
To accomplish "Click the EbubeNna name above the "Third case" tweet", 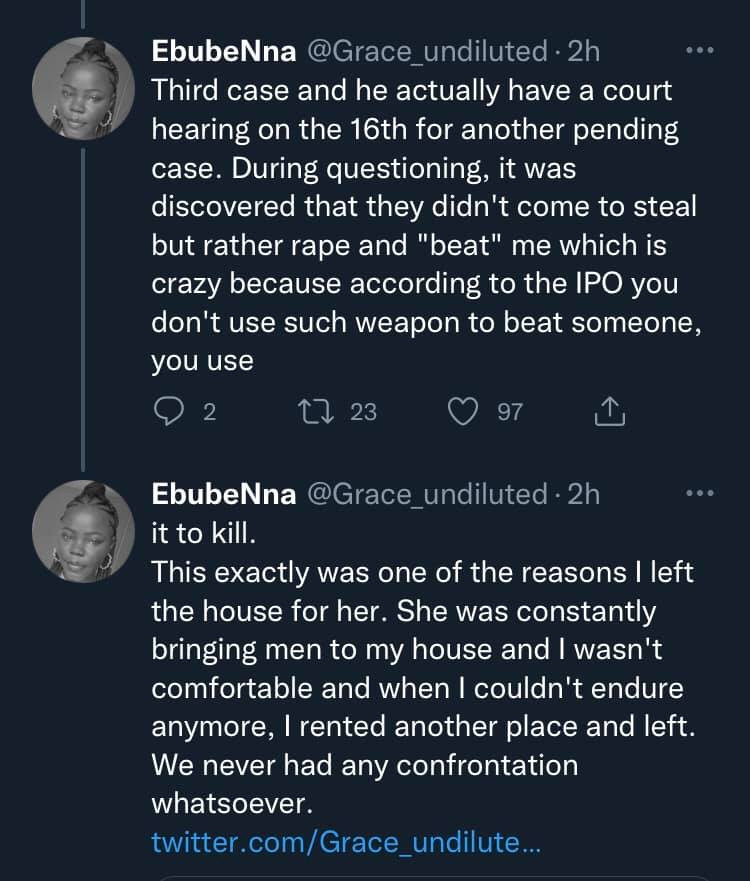I will pos(223,49).
